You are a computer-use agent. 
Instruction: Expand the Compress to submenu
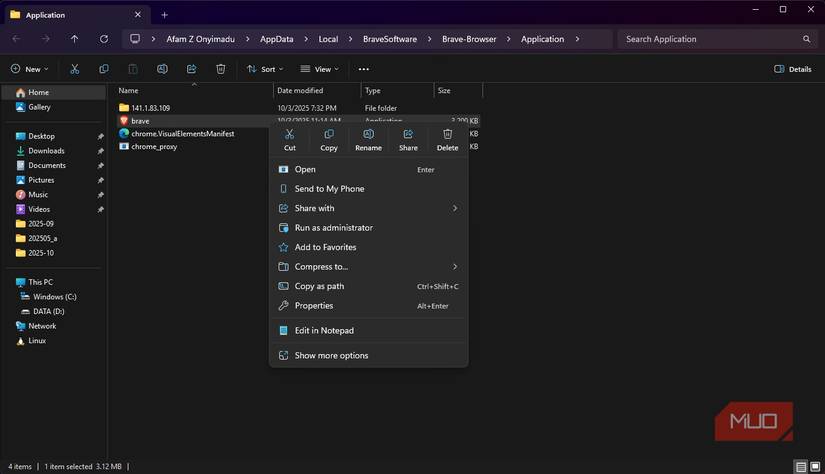tap(455, 267)
